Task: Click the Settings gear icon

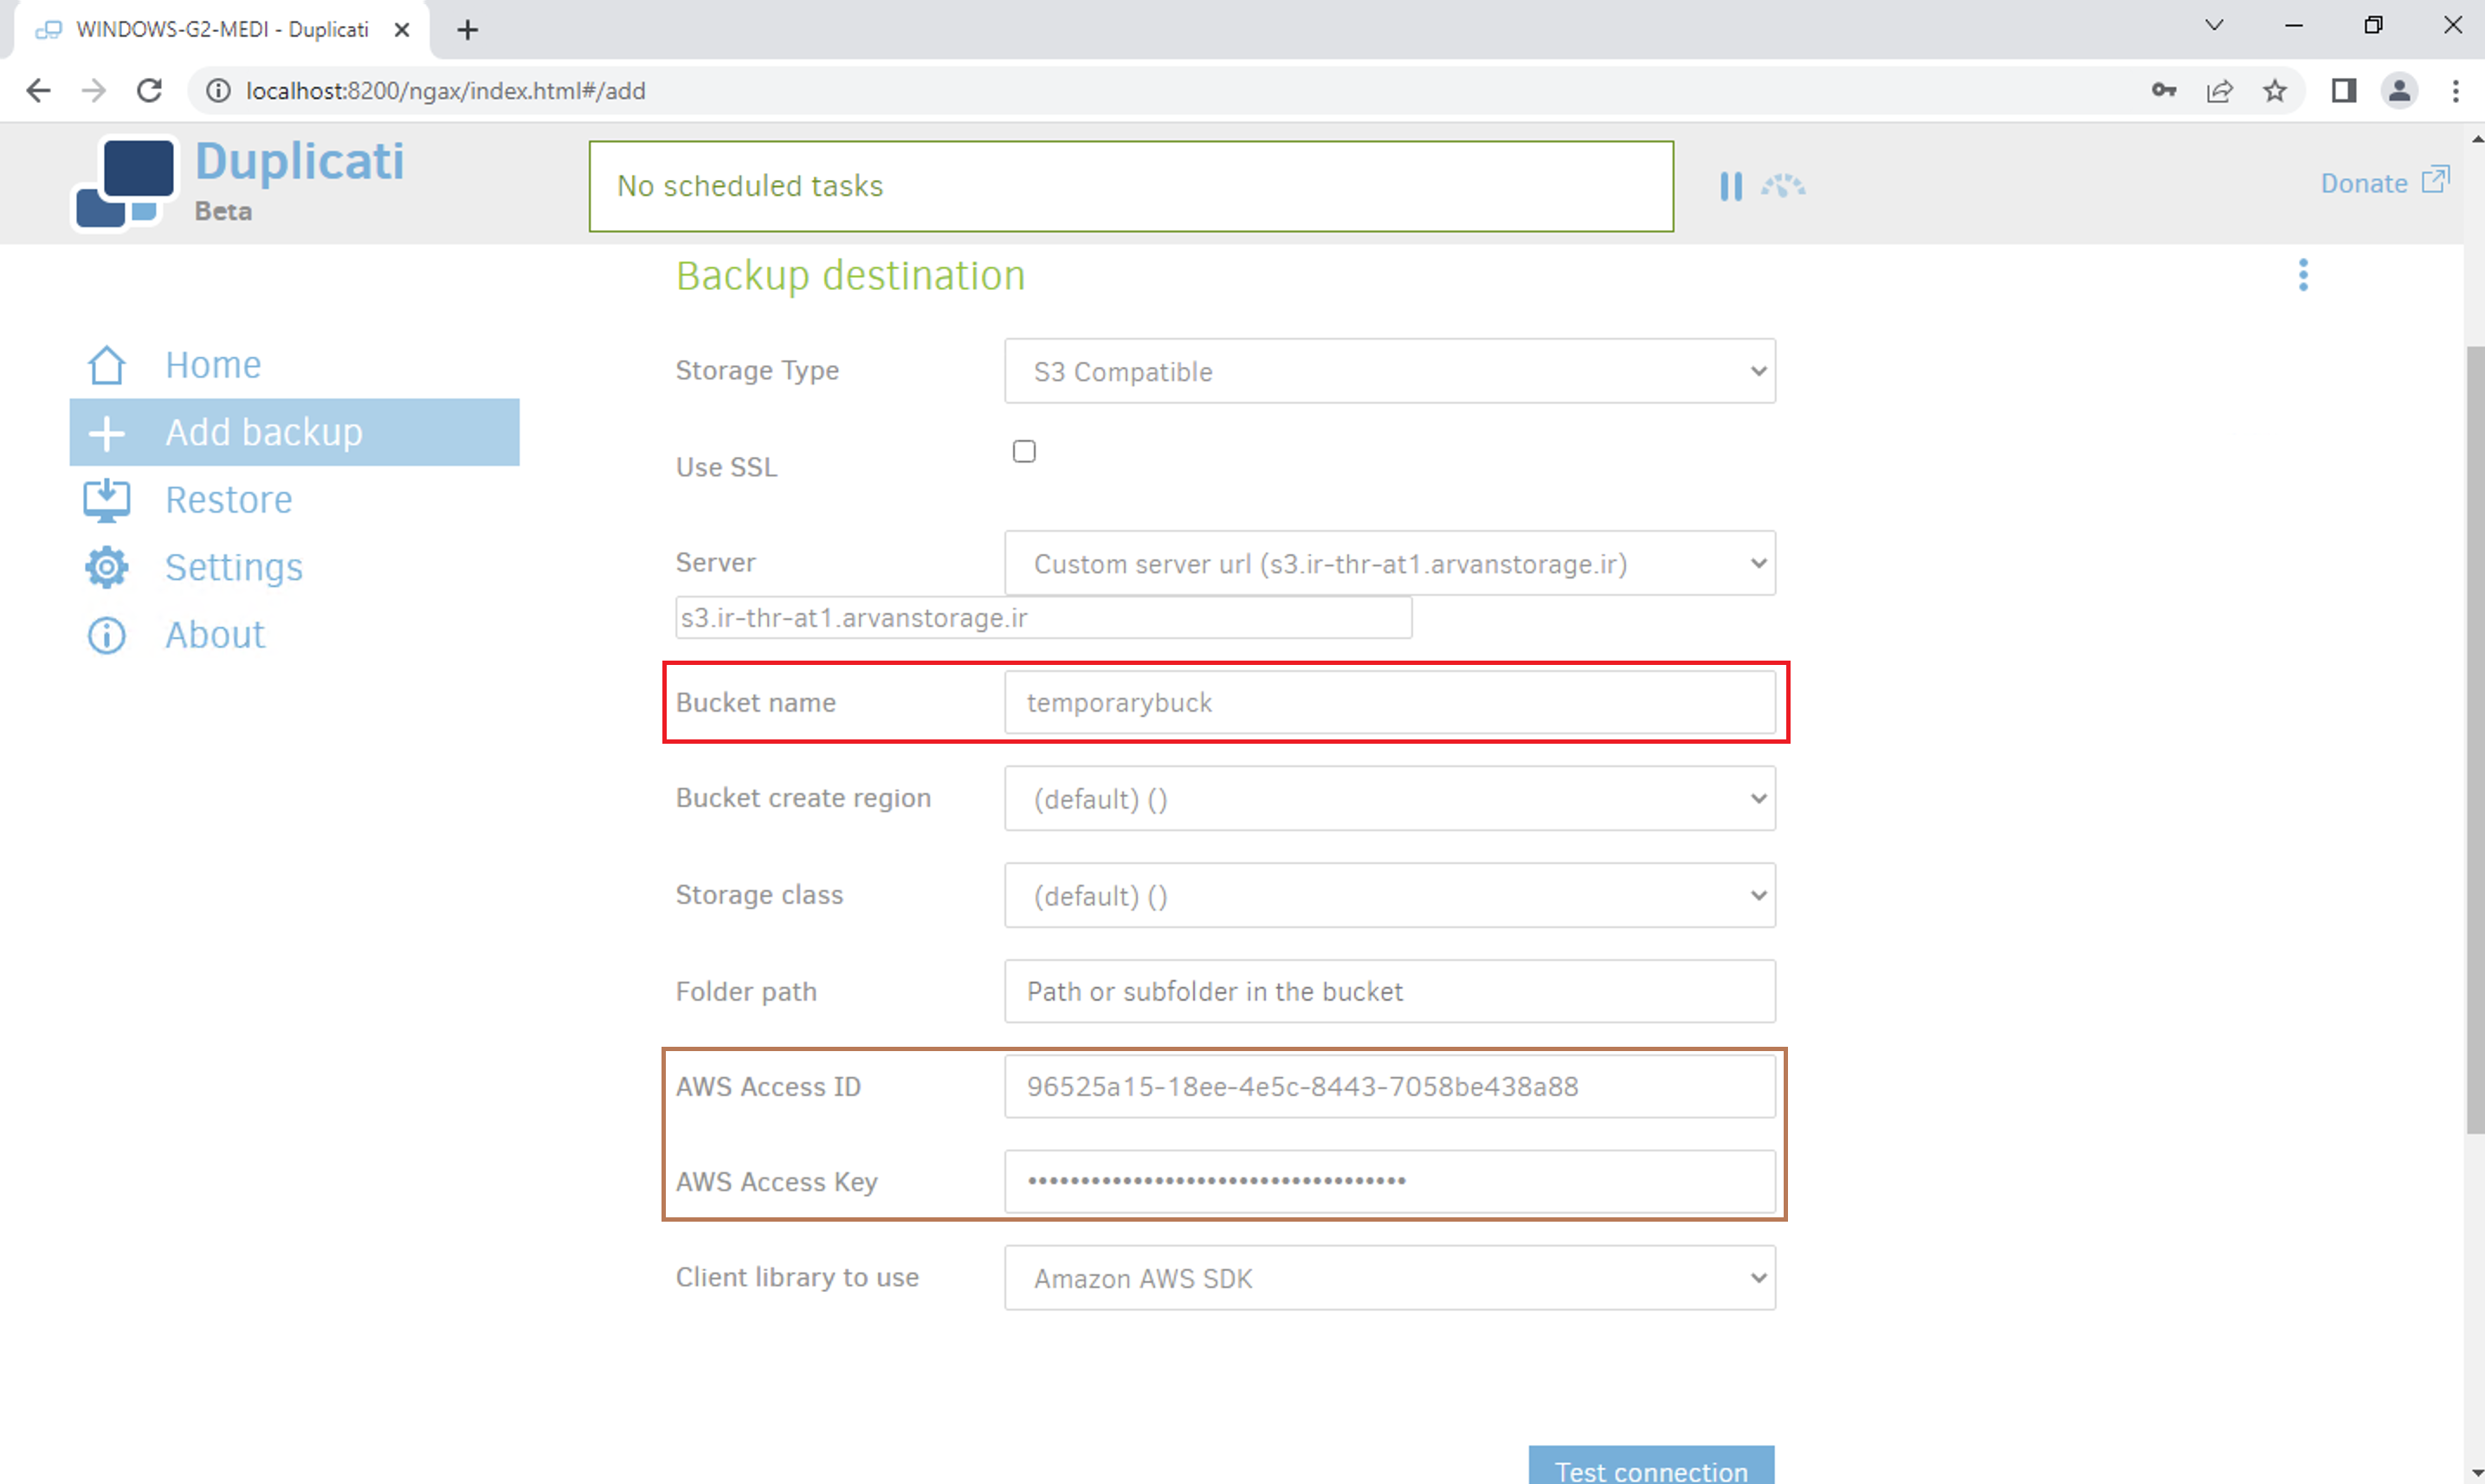Action: [x=107, y=567]
